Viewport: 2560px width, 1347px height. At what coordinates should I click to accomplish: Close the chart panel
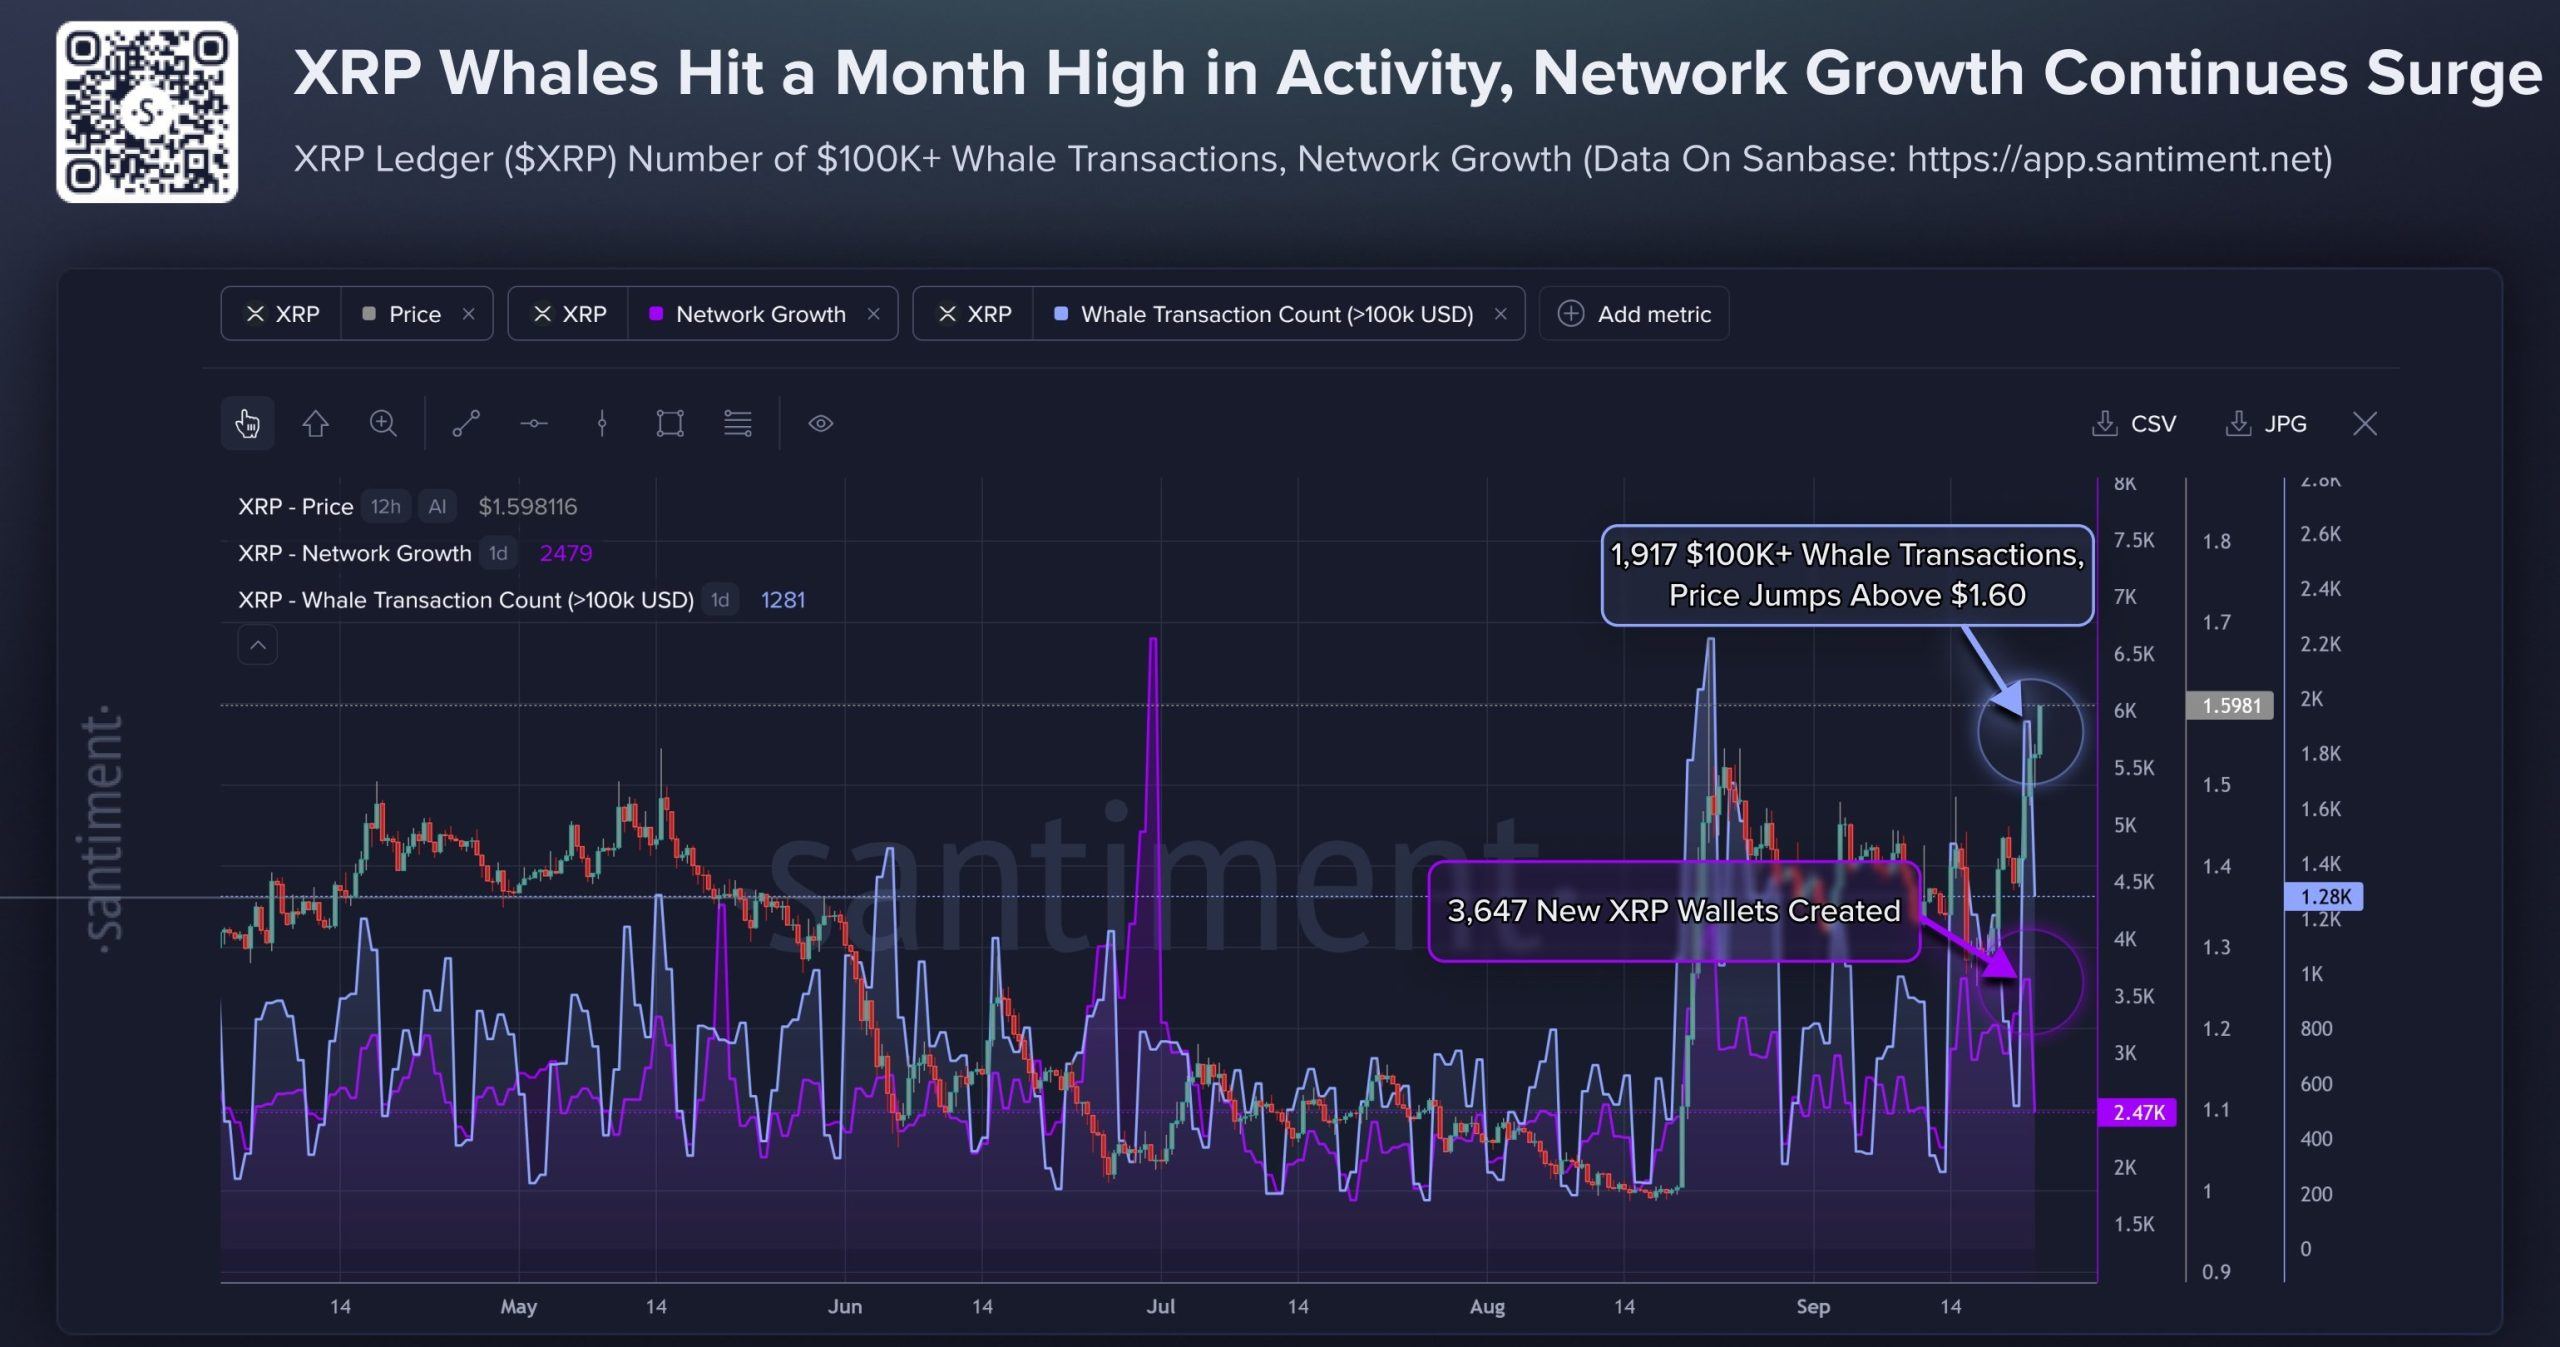(2365, 424)
